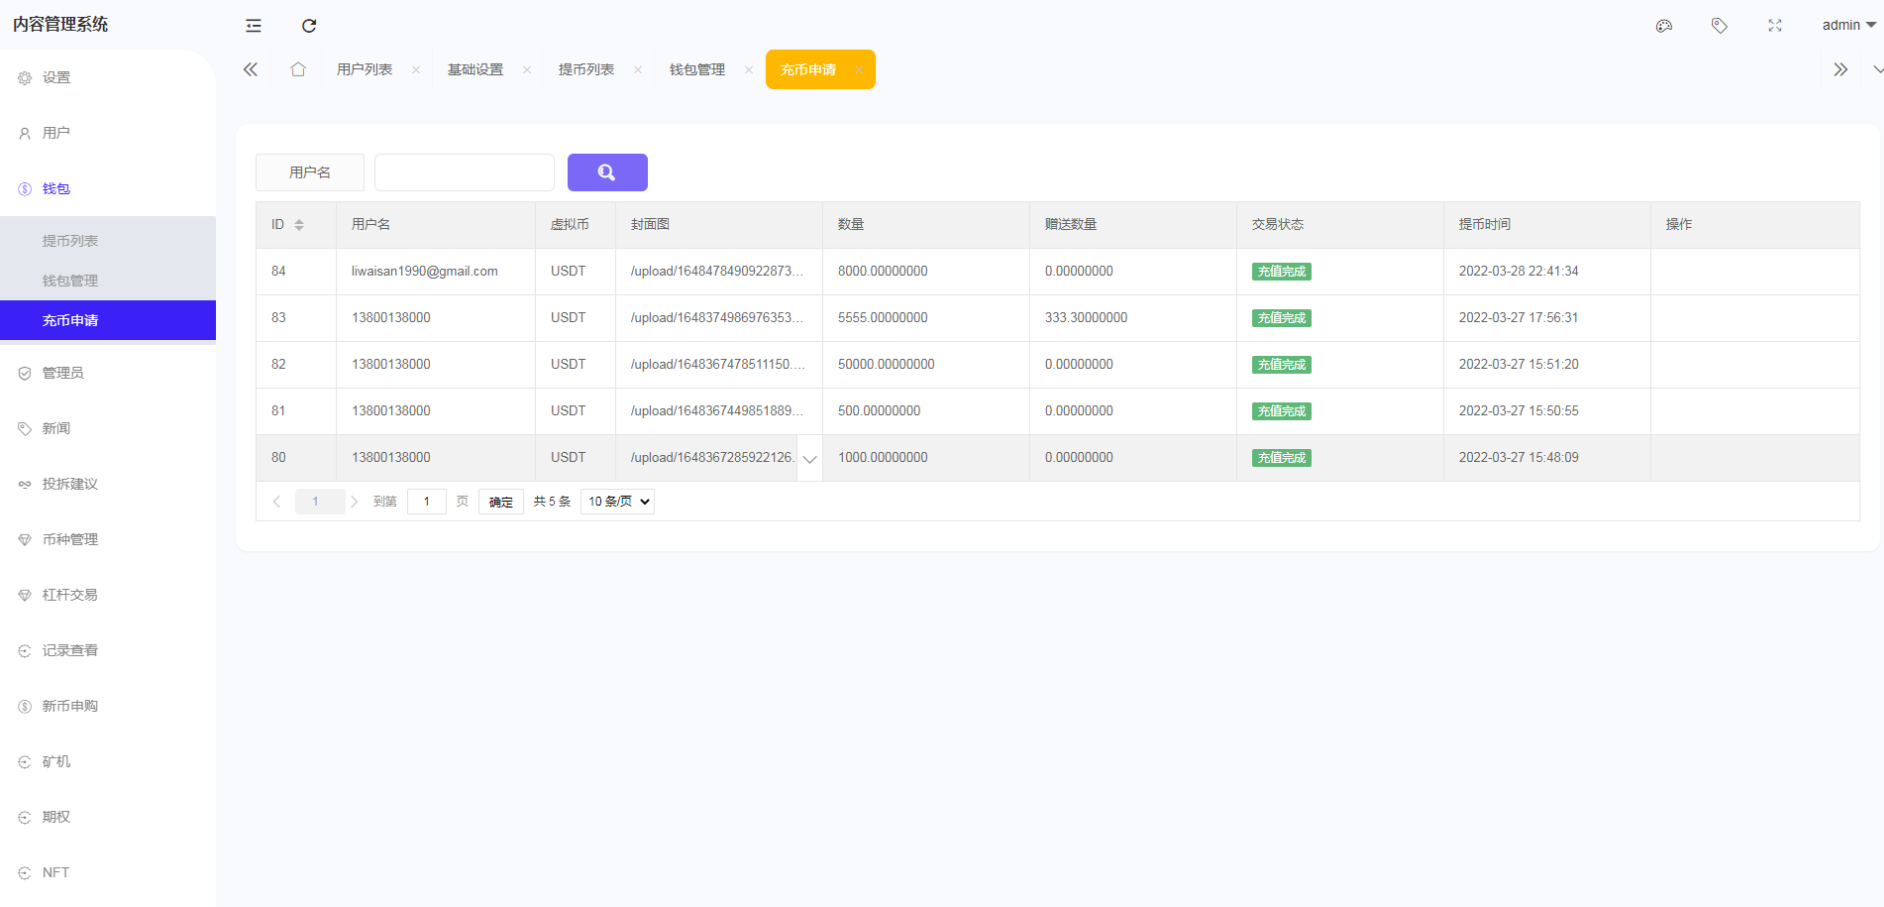The height and width of the screenshot is (907, 1884).
Task: Open the NFT section in the sidebar
Action: point(55,872)
